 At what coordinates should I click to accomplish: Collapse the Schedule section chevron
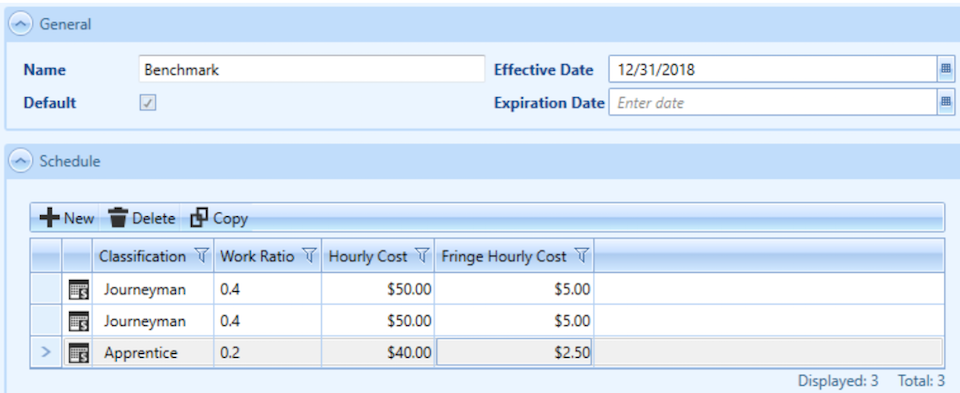click(x=21, y=162)
